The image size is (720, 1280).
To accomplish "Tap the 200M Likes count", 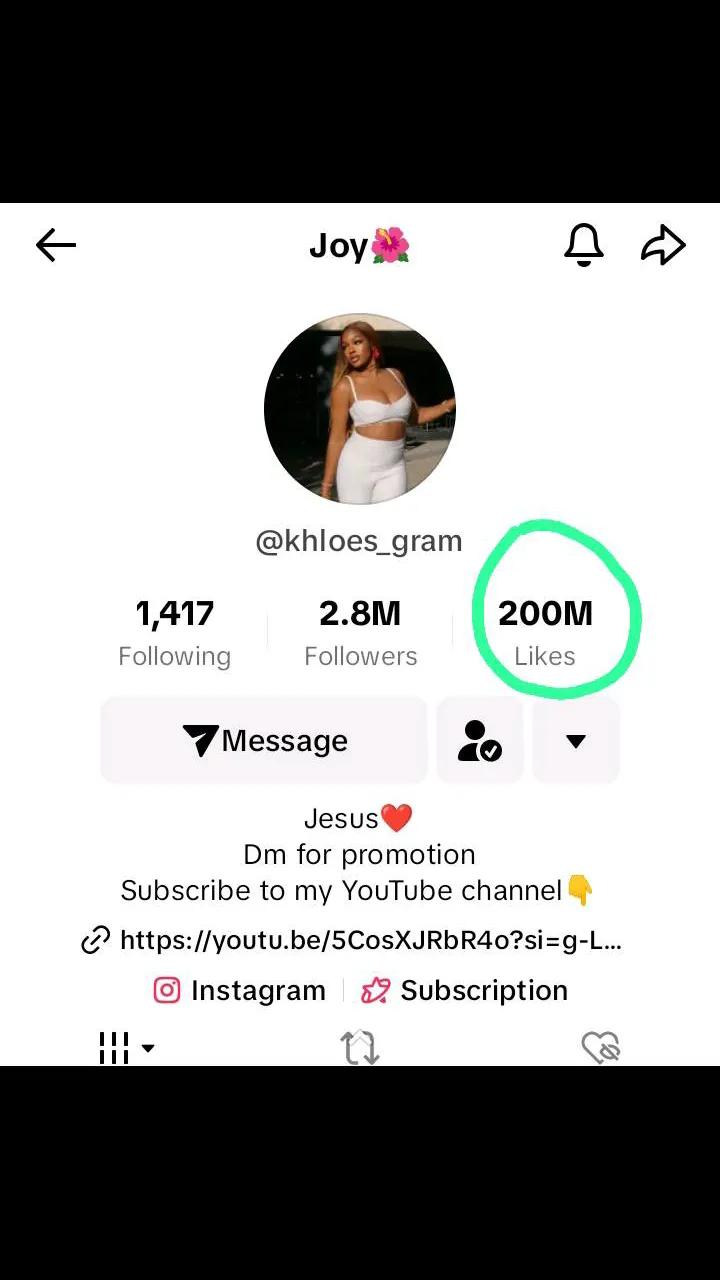I will 545,632.
